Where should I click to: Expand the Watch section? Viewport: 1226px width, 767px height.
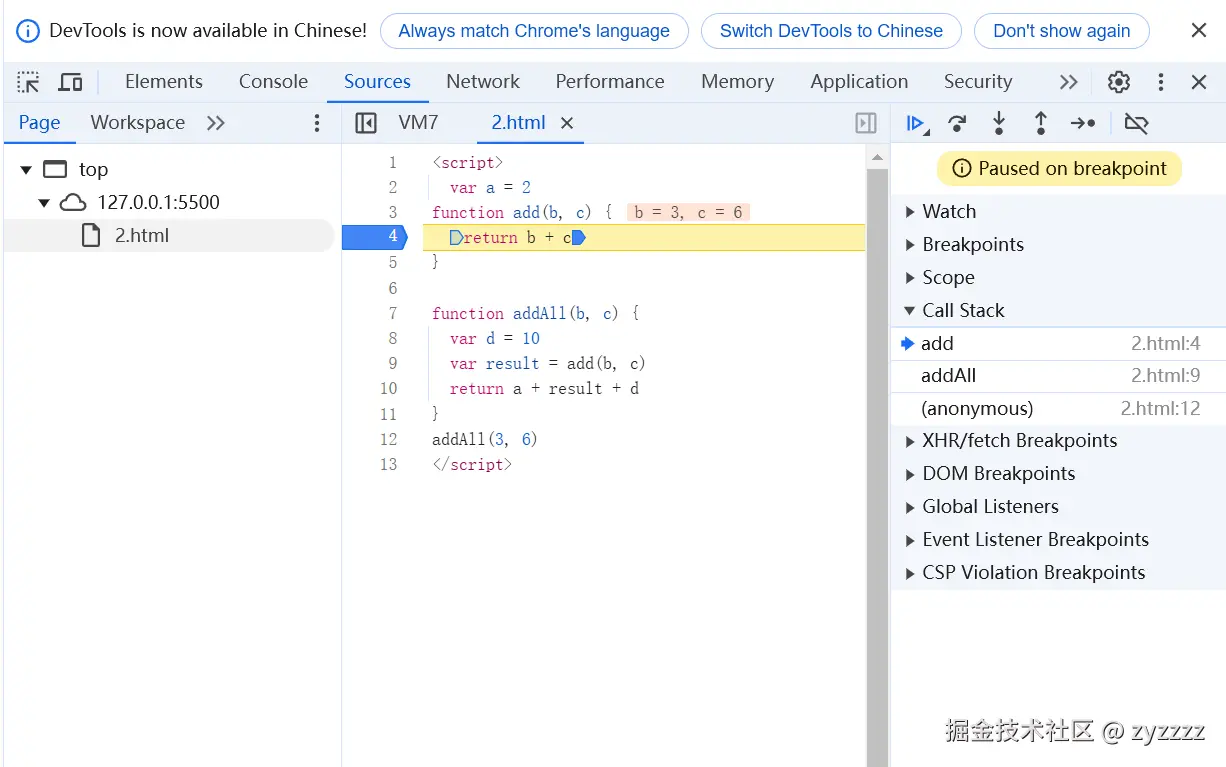(x=910, y=212)
